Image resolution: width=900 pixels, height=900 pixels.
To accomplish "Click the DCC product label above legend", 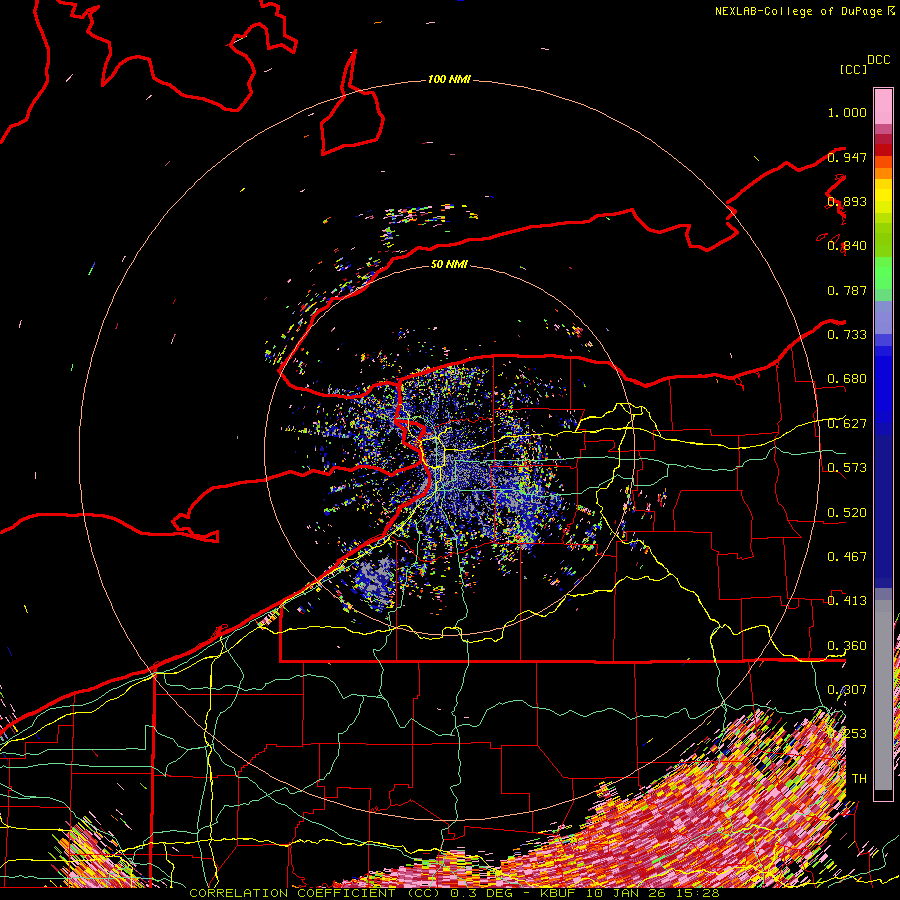I will click(878, 60).
